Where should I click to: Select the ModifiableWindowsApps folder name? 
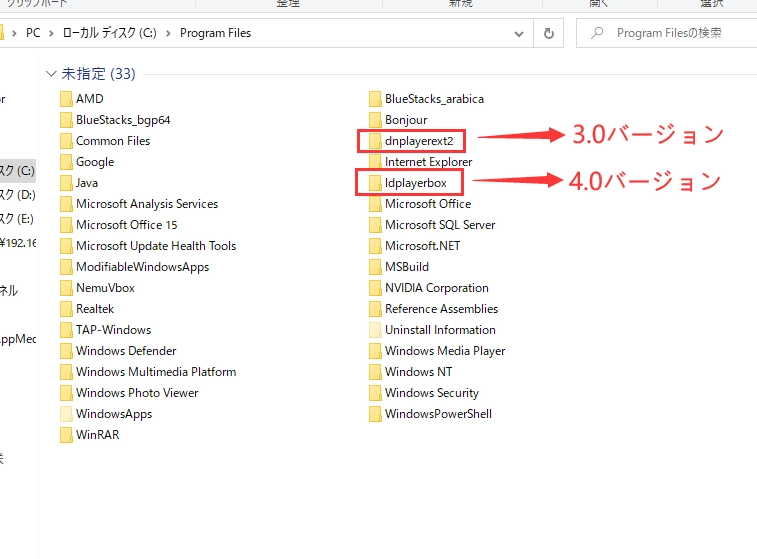[142, 267]
